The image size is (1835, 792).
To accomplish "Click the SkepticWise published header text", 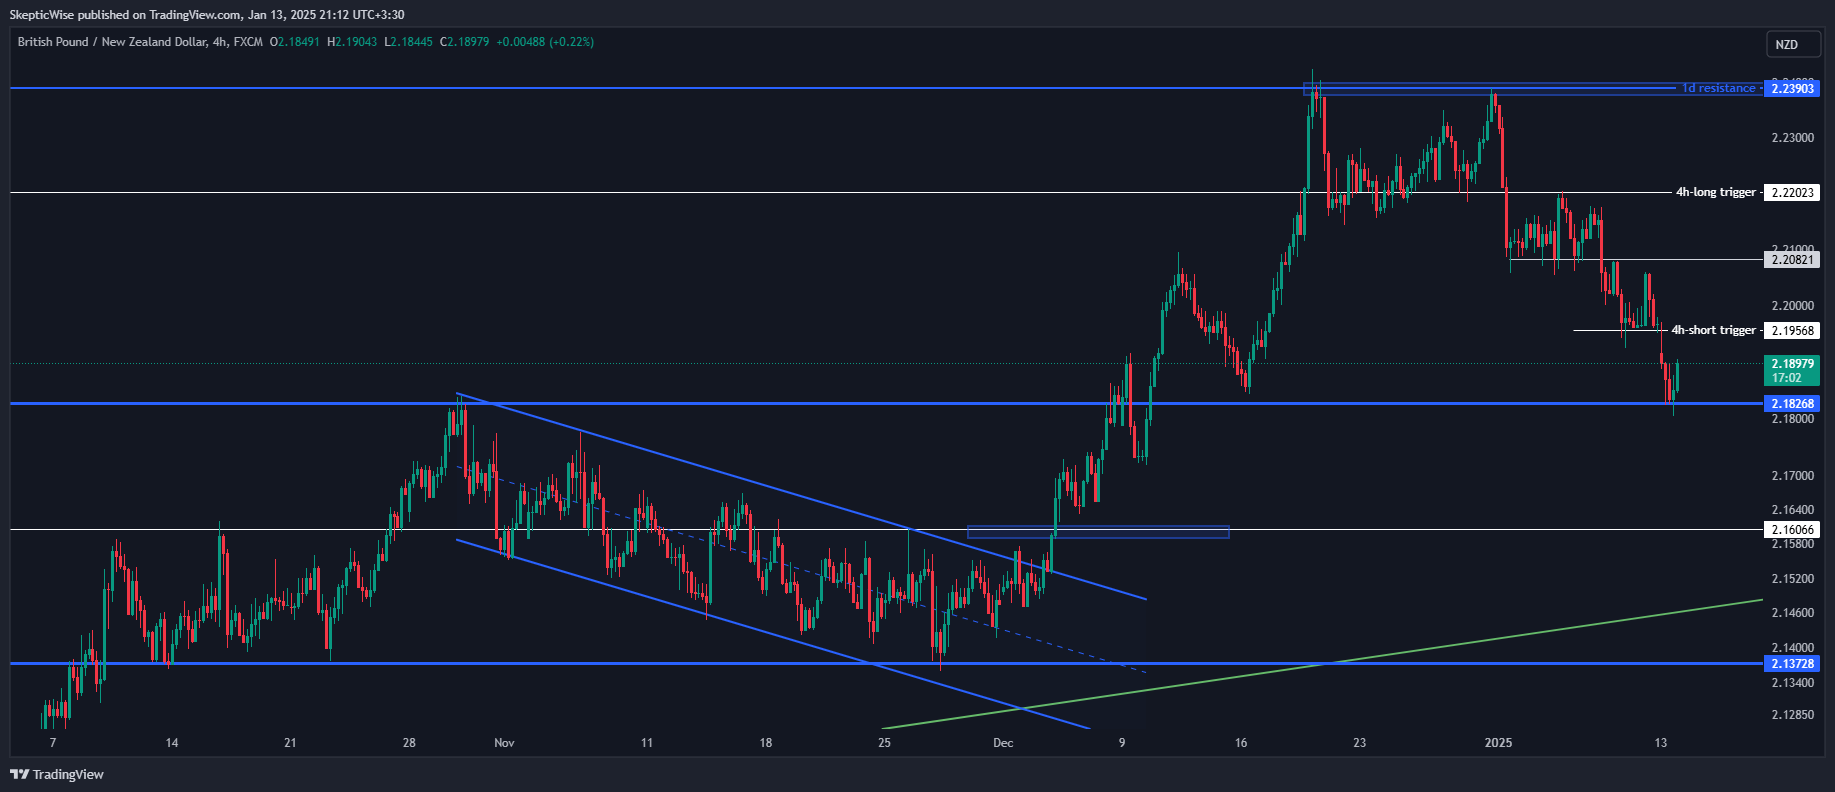I will tap(207, 14).
